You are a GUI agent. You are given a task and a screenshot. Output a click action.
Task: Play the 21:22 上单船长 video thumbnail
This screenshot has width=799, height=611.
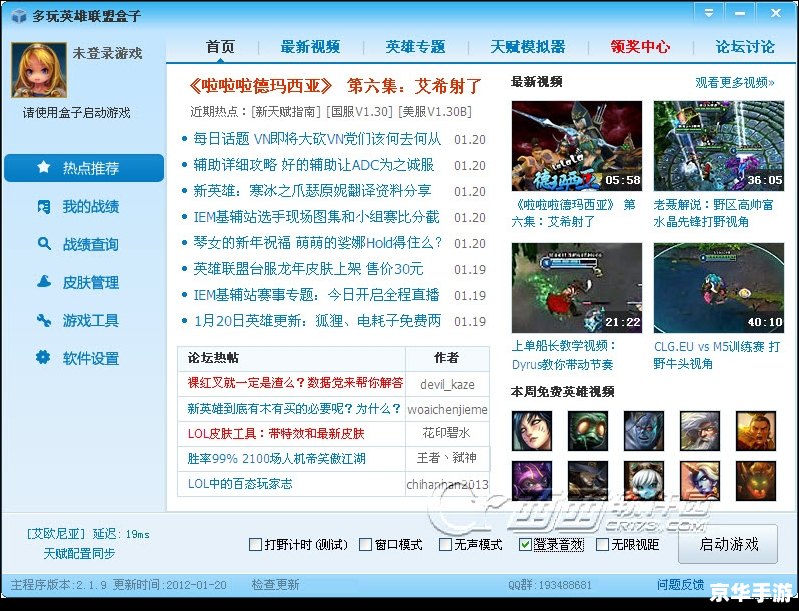577,288
